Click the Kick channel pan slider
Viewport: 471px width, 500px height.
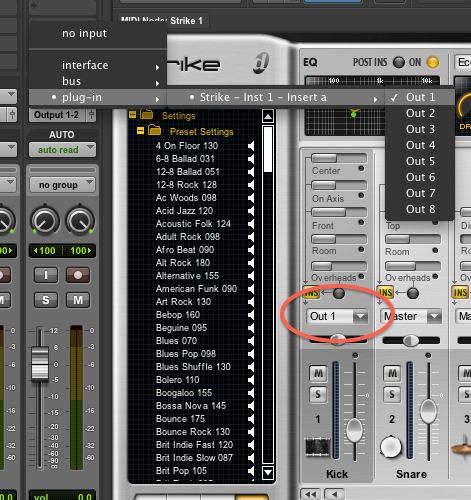338,339
